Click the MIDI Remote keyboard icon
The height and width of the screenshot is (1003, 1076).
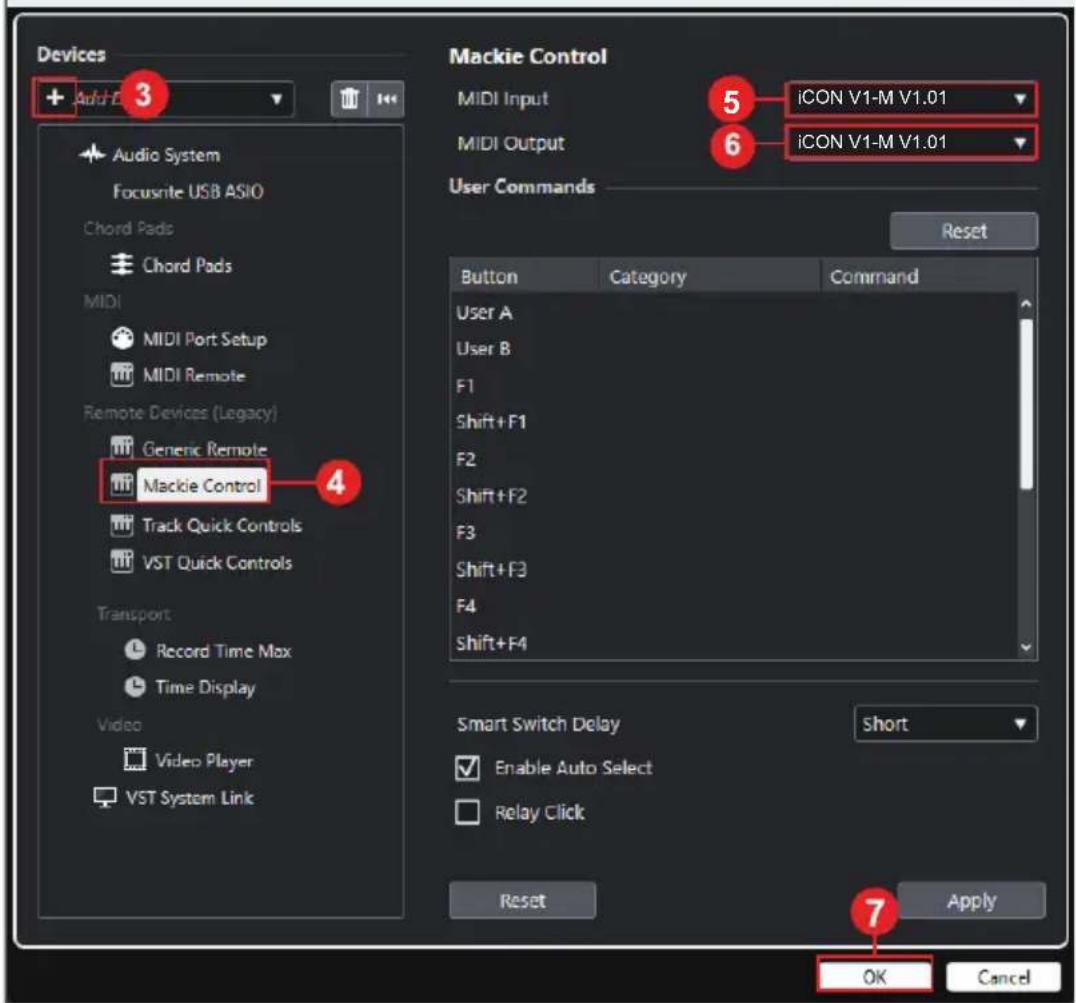[x=121, y=375]
